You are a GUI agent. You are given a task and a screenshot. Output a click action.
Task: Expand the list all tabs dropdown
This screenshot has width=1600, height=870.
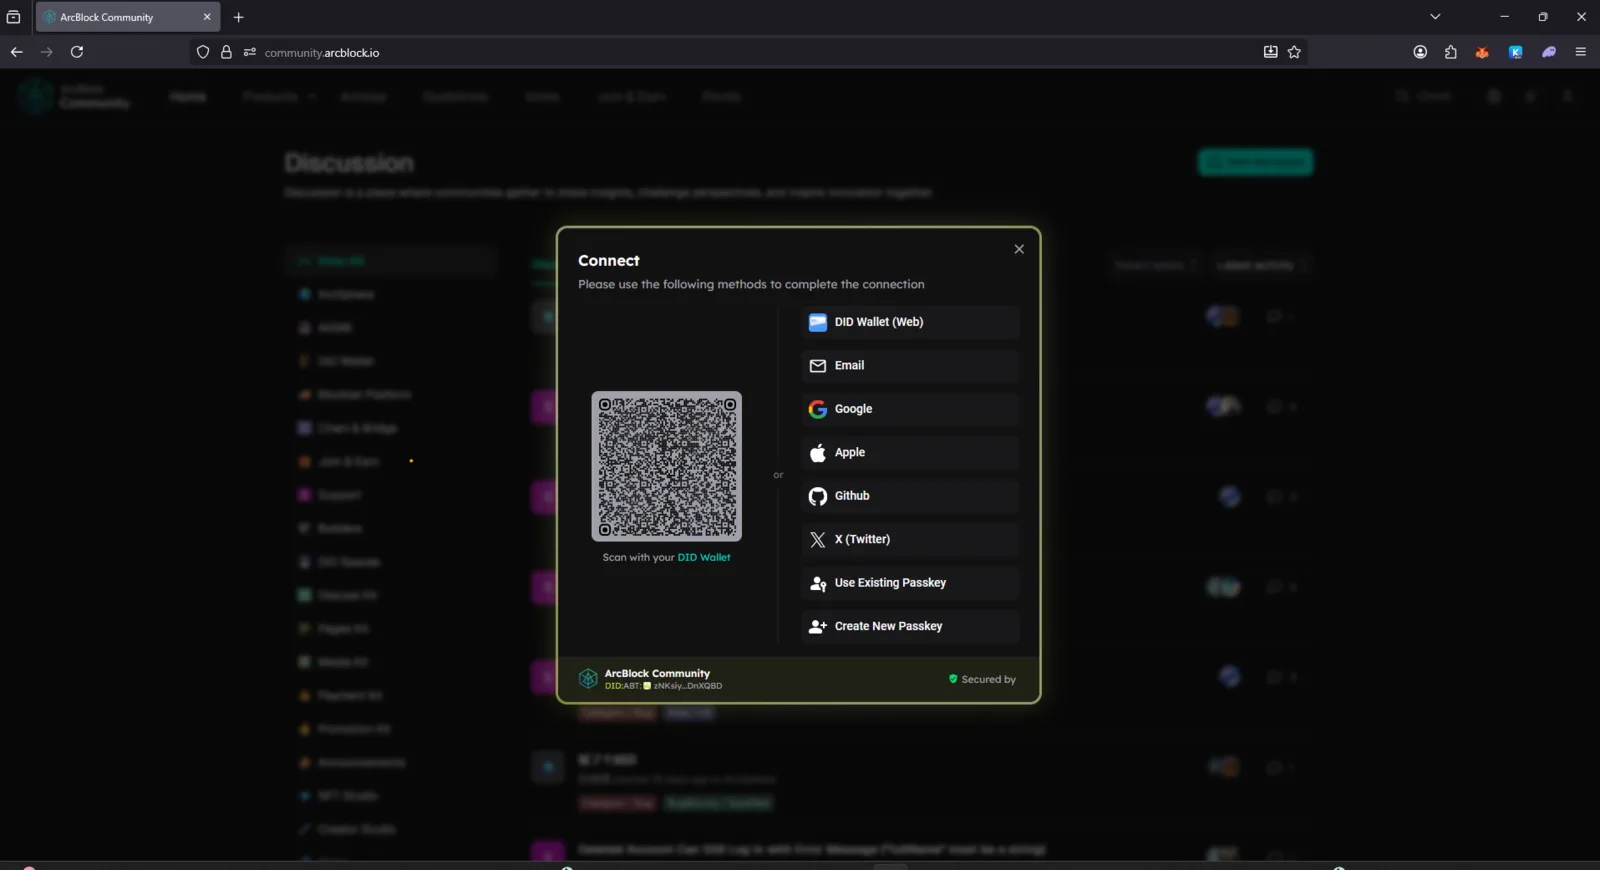[x=1435, y=17]
